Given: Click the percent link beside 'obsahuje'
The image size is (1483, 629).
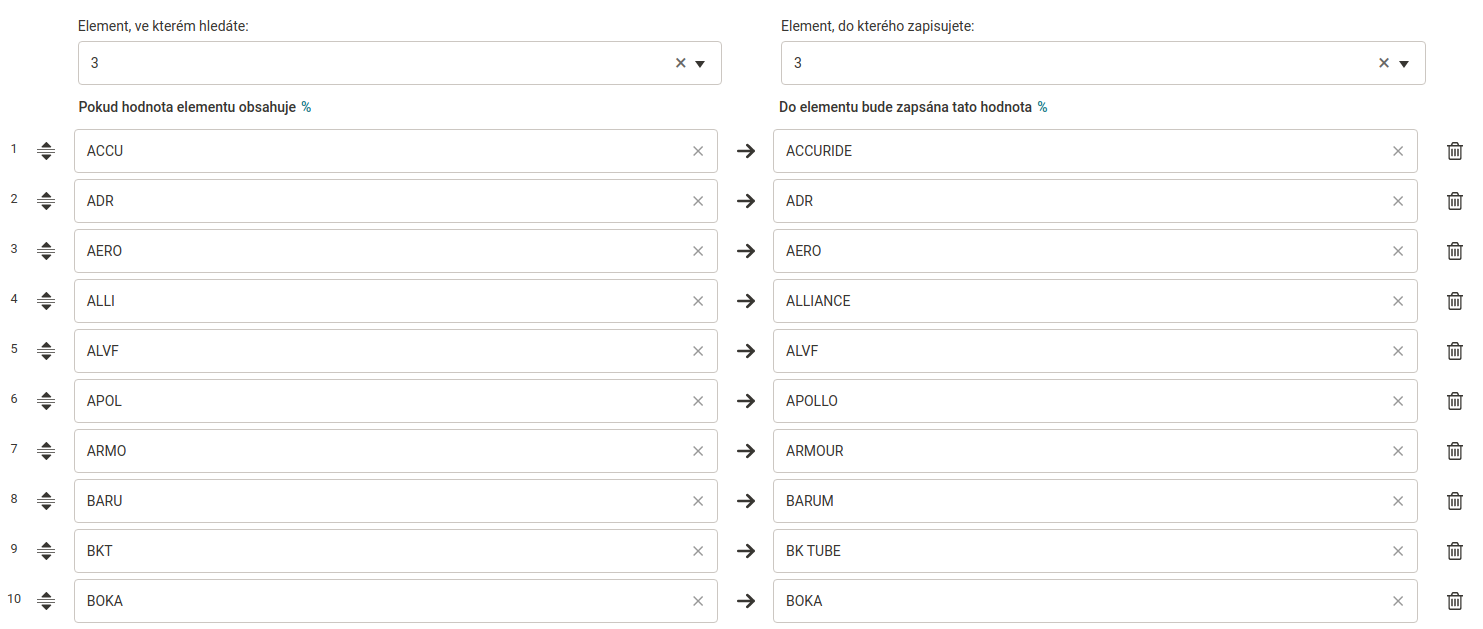Looking at the screenshot, I should click(306, 107).
